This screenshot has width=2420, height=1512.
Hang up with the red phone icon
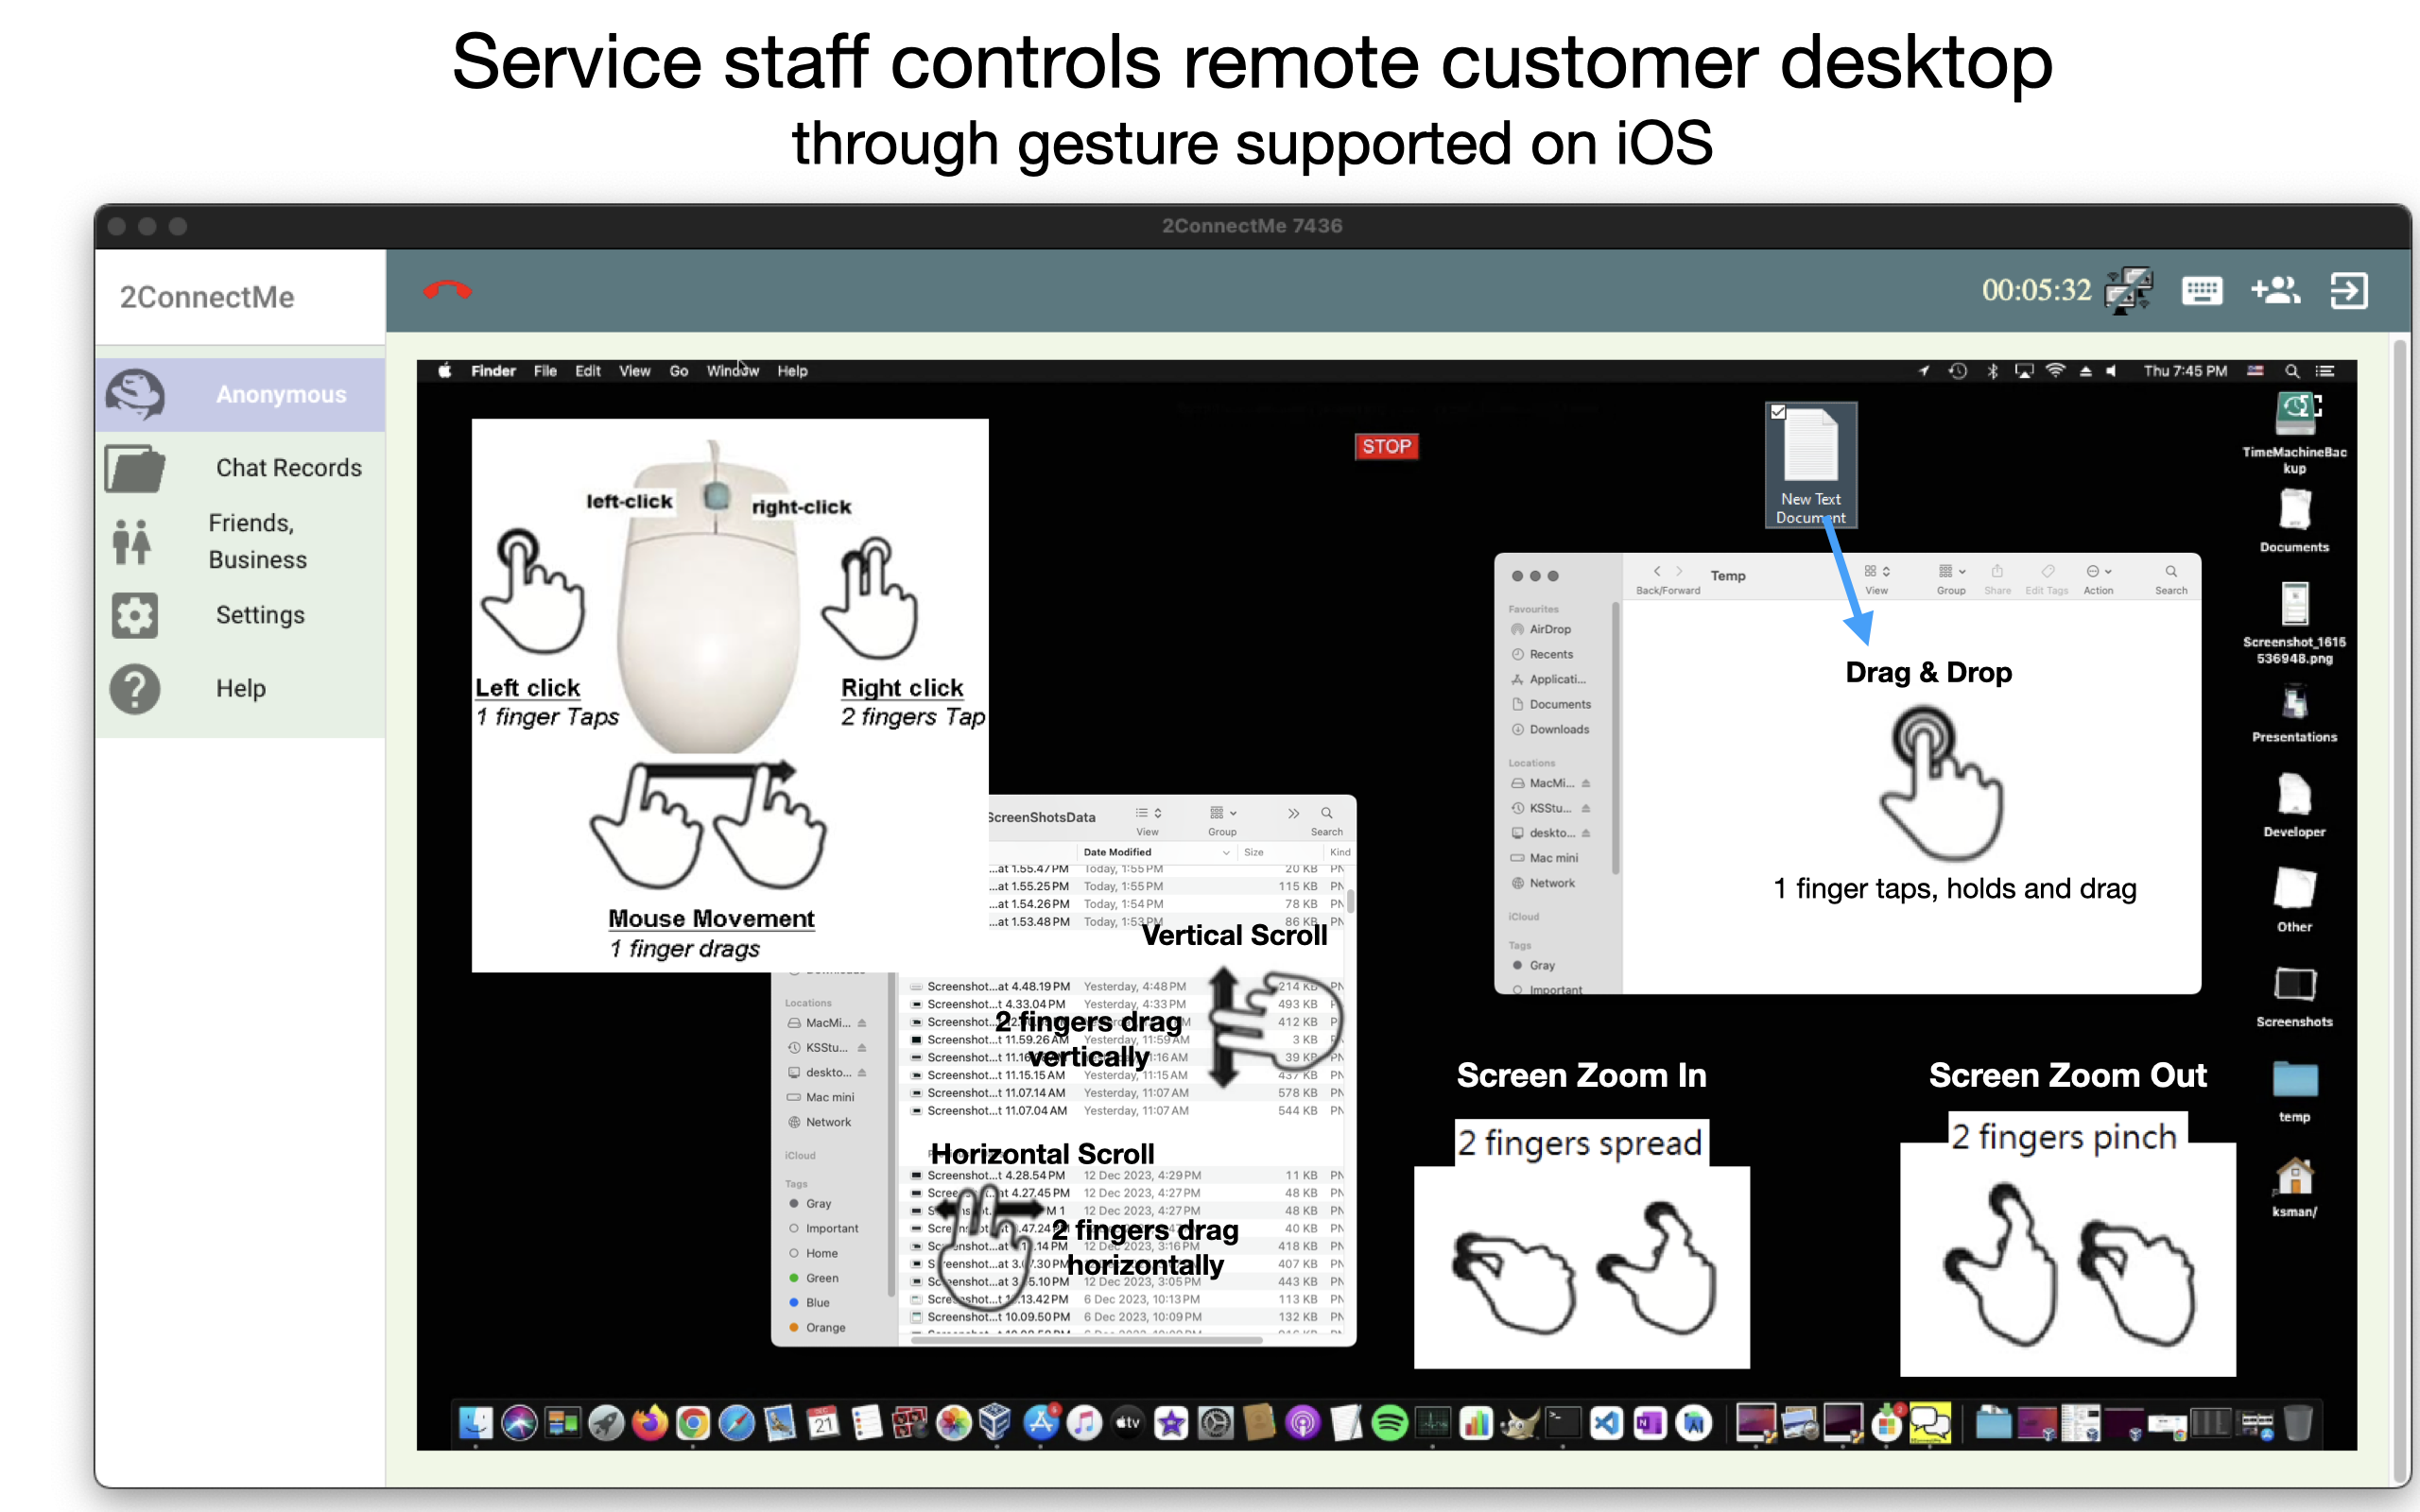click(446, 290)
